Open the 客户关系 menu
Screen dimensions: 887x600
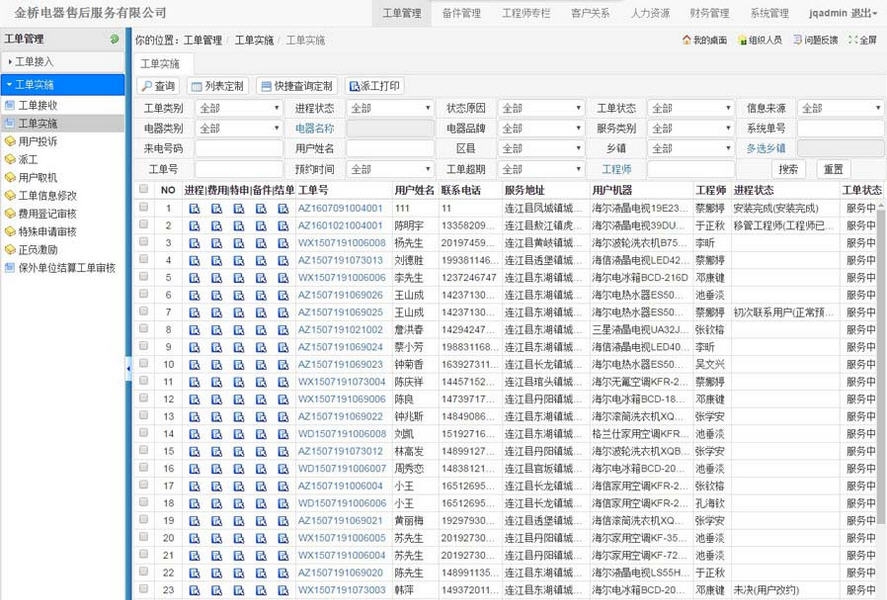click(x=591, y=13)
